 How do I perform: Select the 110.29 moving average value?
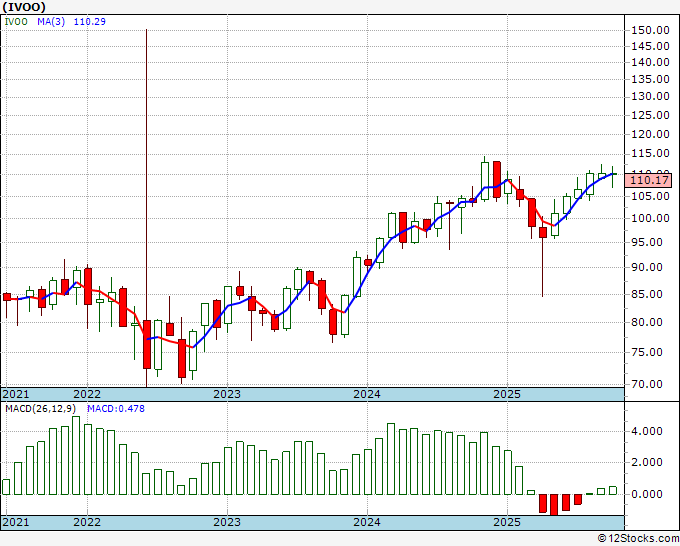90,22
